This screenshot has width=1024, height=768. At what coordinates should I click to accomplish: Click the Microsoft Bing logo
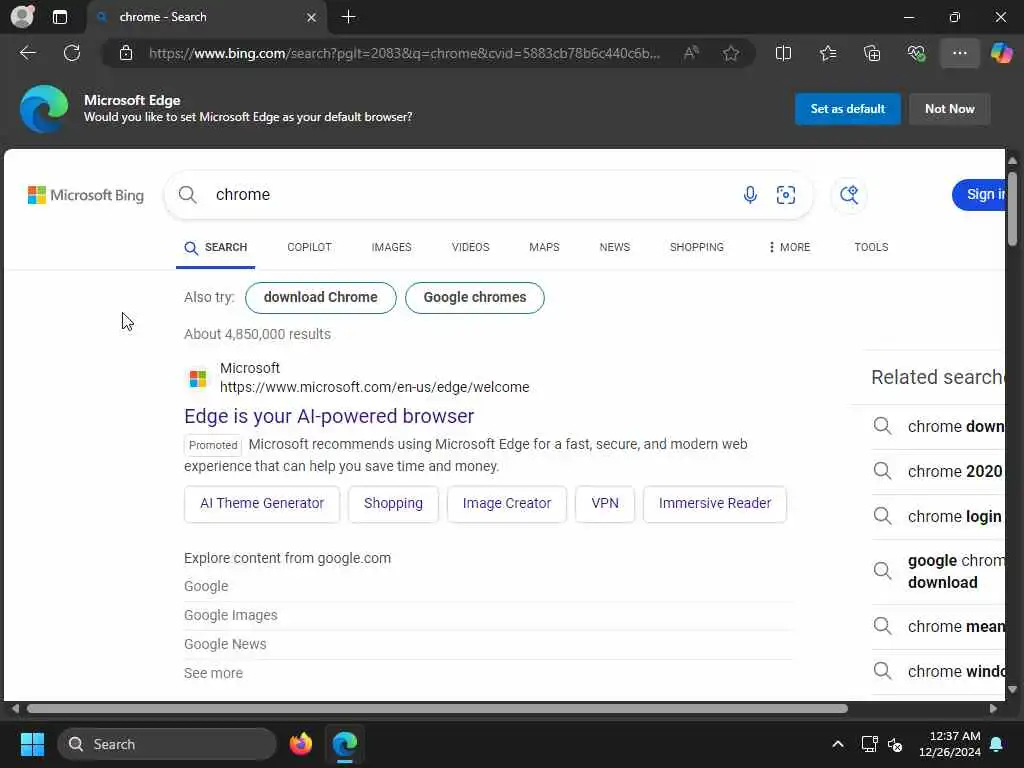[86, 195]
